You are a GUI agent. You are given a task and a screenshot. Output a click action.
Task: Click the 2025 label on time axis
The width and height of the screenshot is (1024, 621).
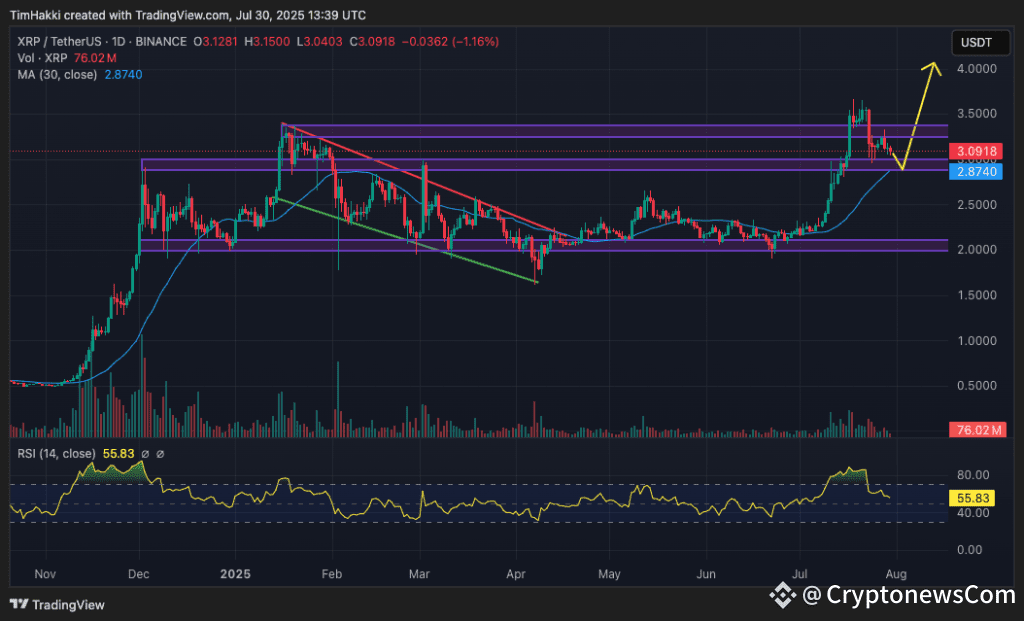pos(235,574)
